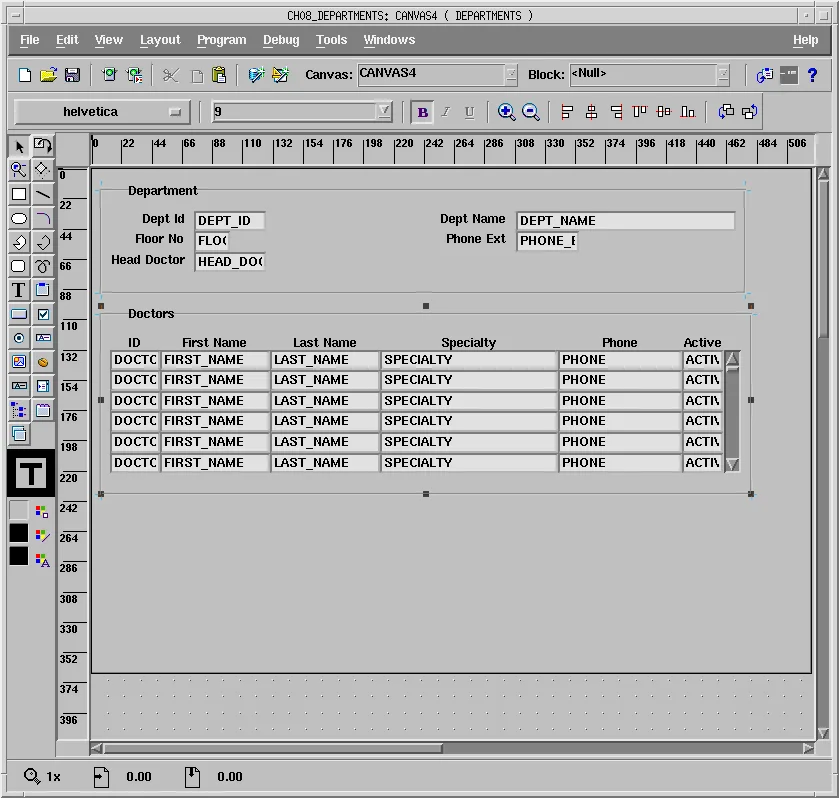The width and height of the screenshot is (839, 798).
Task: Select the Frame tool
Action: (42, 290)
